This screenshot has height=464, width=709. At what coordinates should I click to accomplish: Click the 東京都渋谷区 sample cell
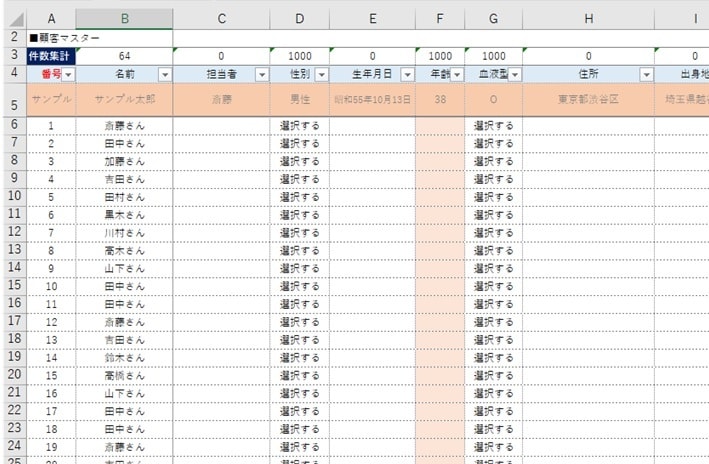(x=588, y=99)
